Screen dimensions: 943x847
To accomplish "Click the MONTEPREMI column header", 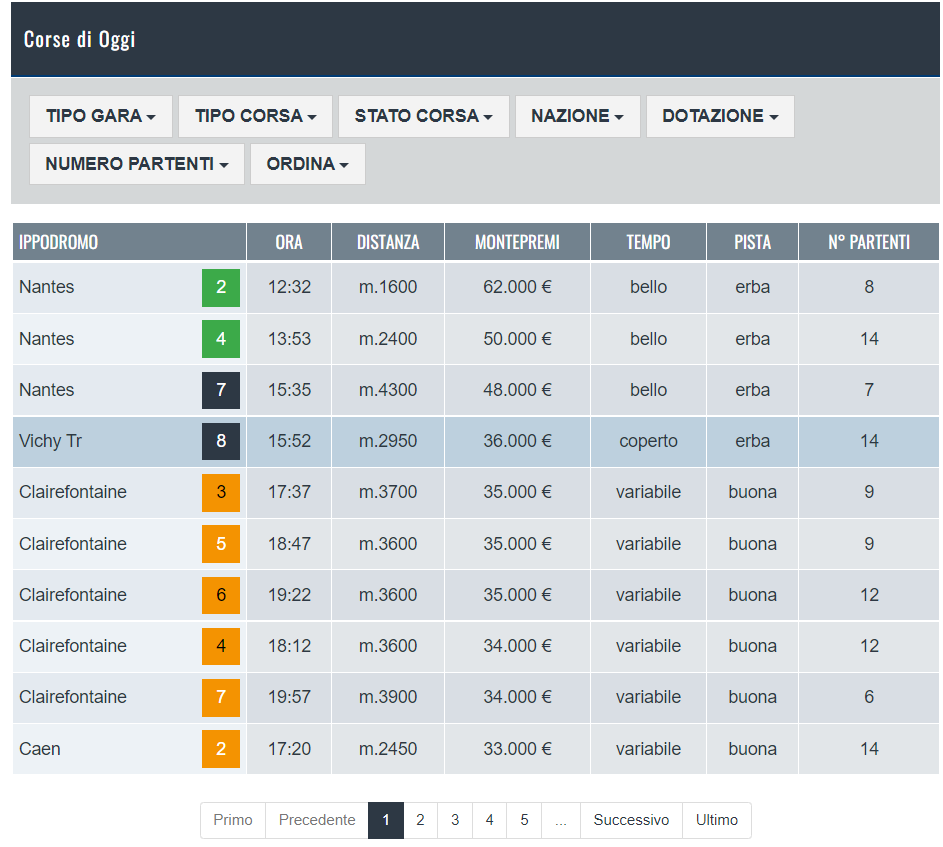I will click(x=517, y=242).
